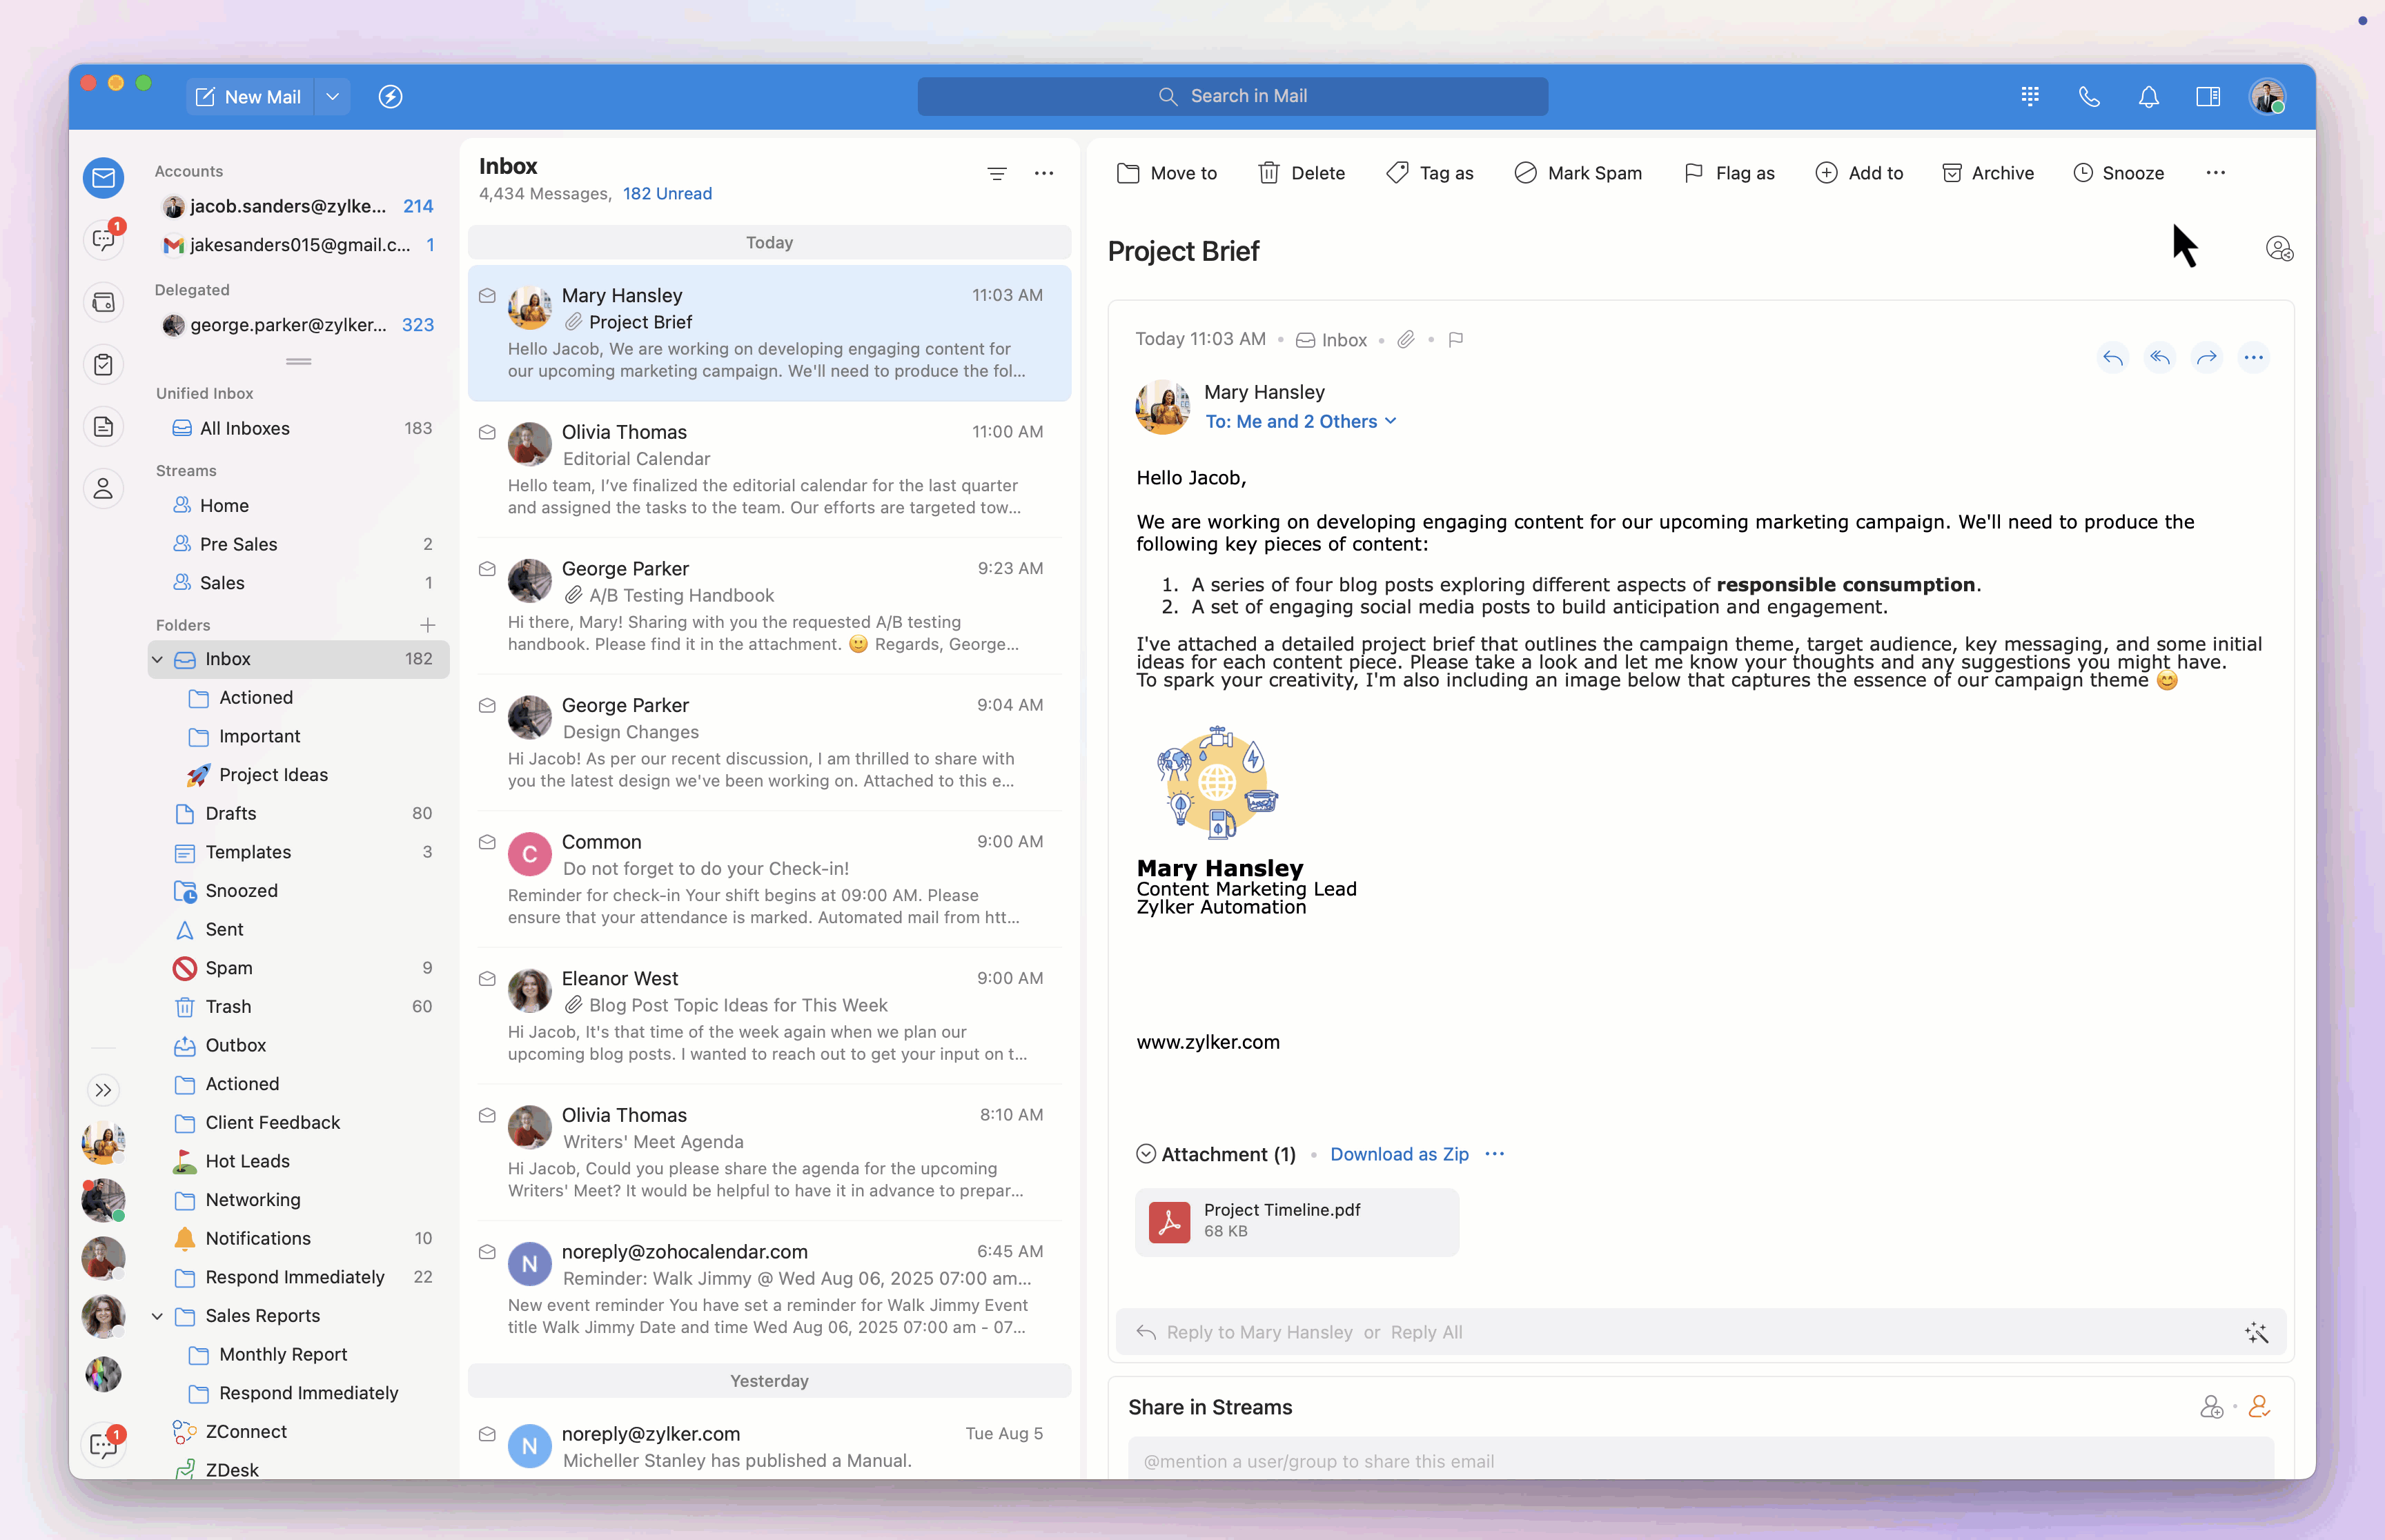Click the 182 Unread link
This screenshot has width=2385, height=1540.
point(667,194)
